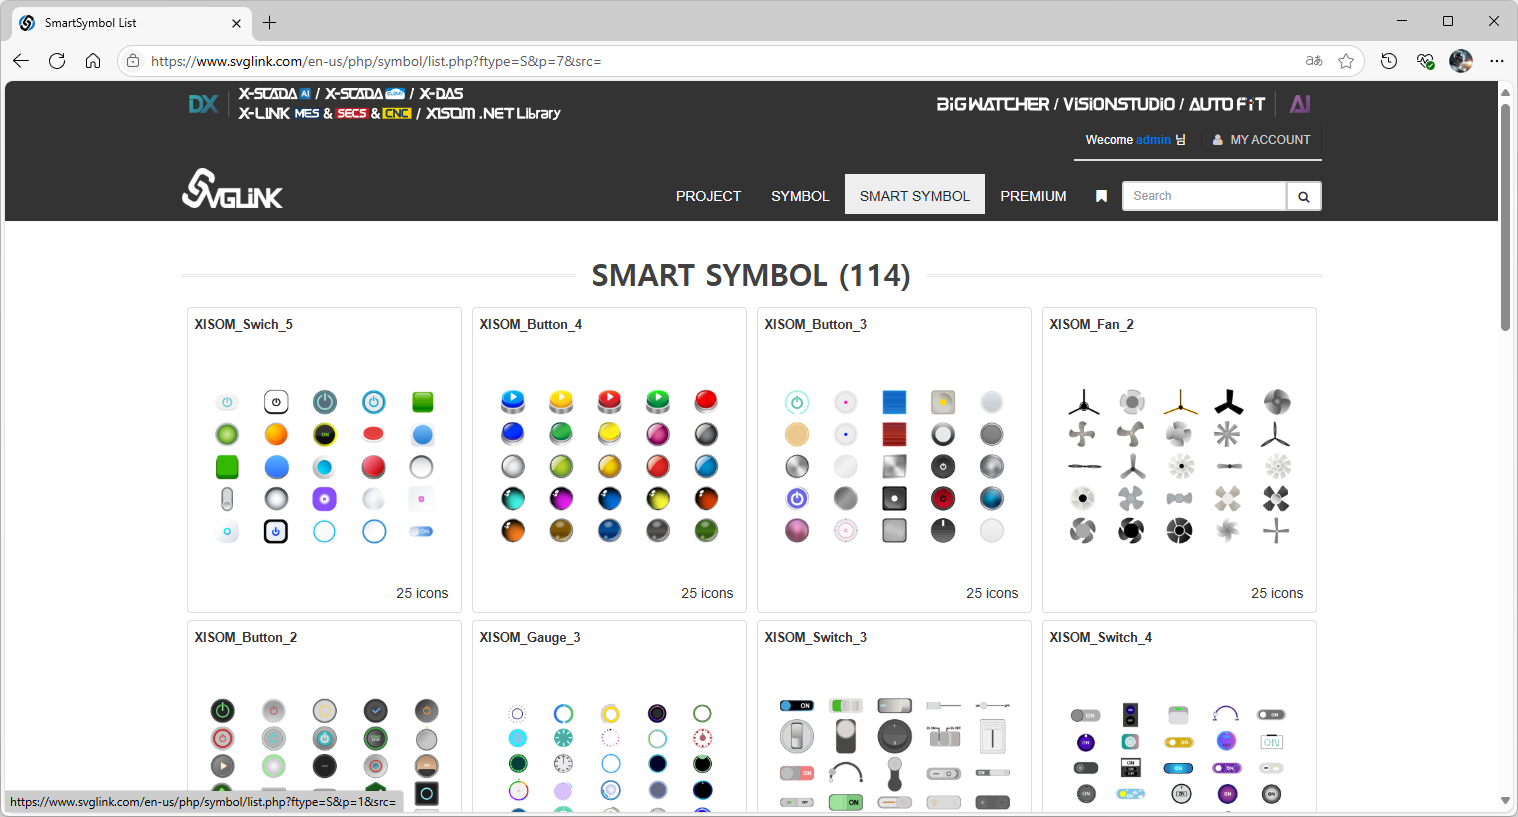Click XISOM_Switch_3 switches thumbnail
Screen dimensions: 1518x817
[x=894, y=754]
